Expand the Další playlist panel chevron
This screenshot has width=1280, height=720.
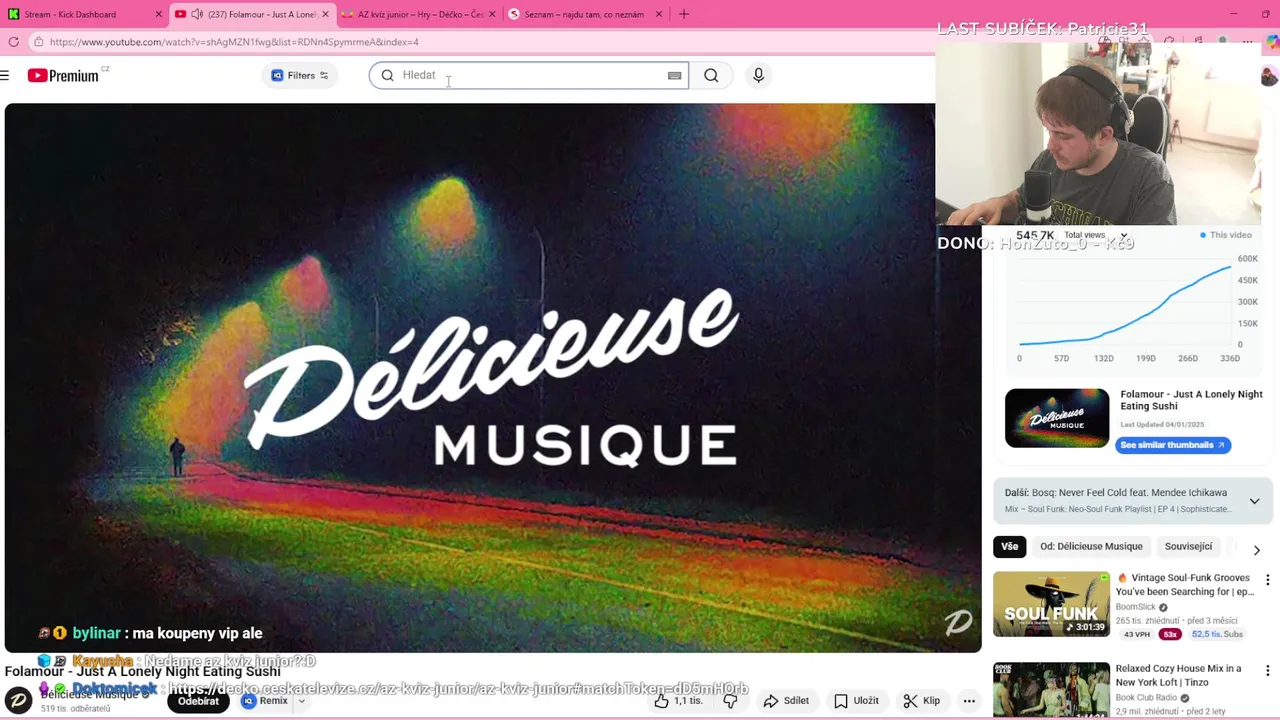[1254, 501]
